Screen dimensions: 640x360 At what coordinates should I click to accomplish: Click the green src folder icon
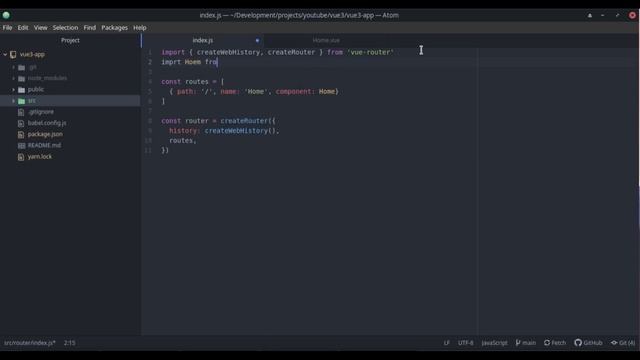(22, 101)
